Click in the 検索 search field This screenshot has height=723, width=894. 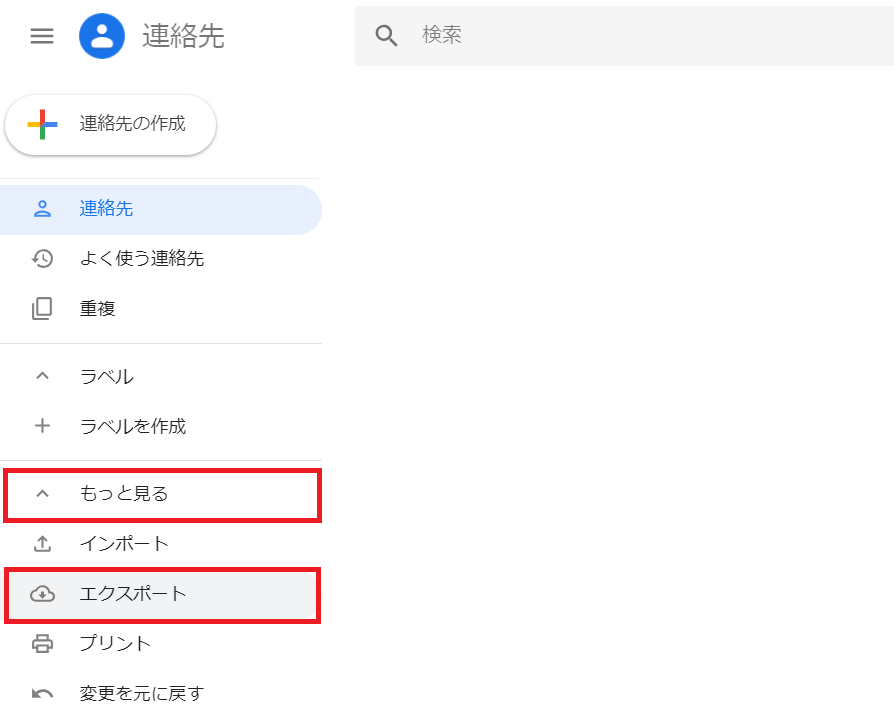tap(624, 36)
